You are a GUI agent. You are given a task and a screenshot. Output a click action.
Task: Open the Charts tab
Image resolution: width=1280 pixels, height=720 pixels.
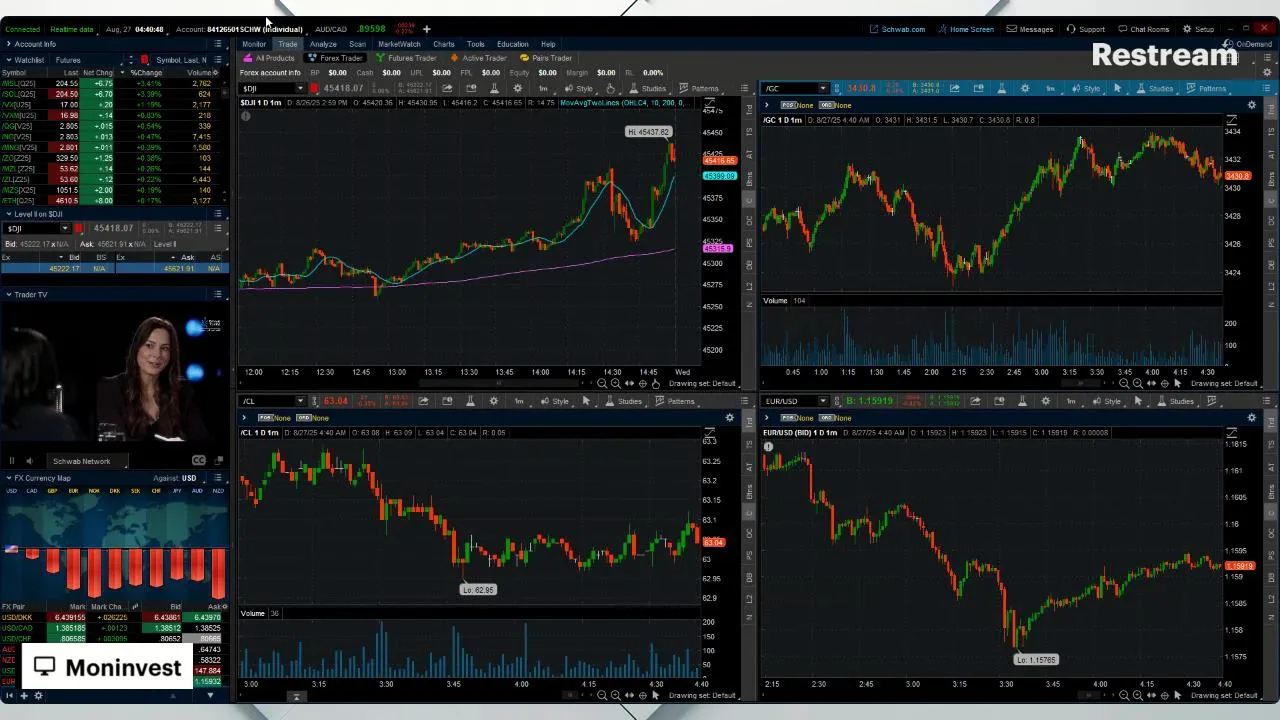click(x=444, y=44)
